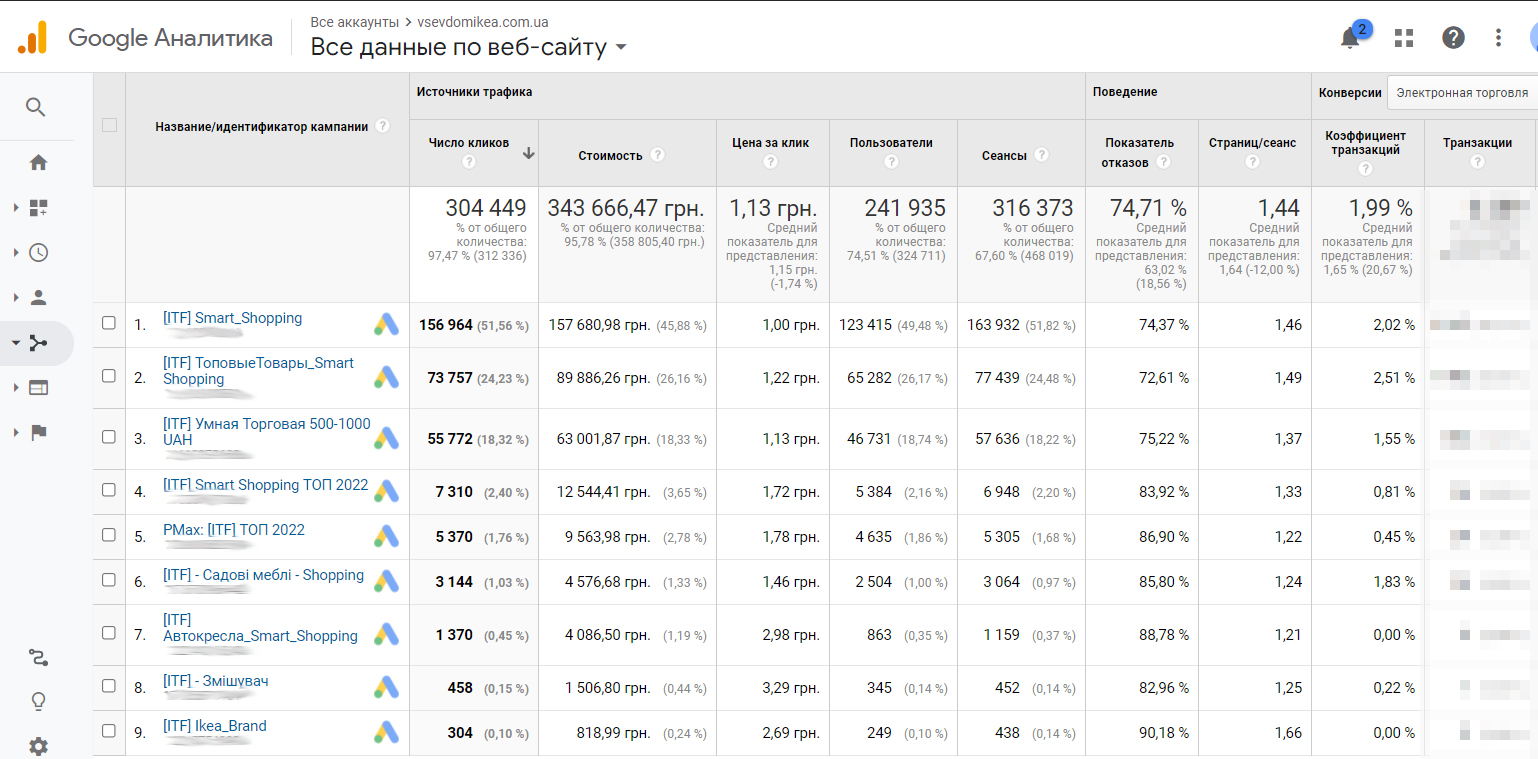Open the Google apps grid icon
This screenshot has width=1538, height=759.
(x=1404, y=38)
